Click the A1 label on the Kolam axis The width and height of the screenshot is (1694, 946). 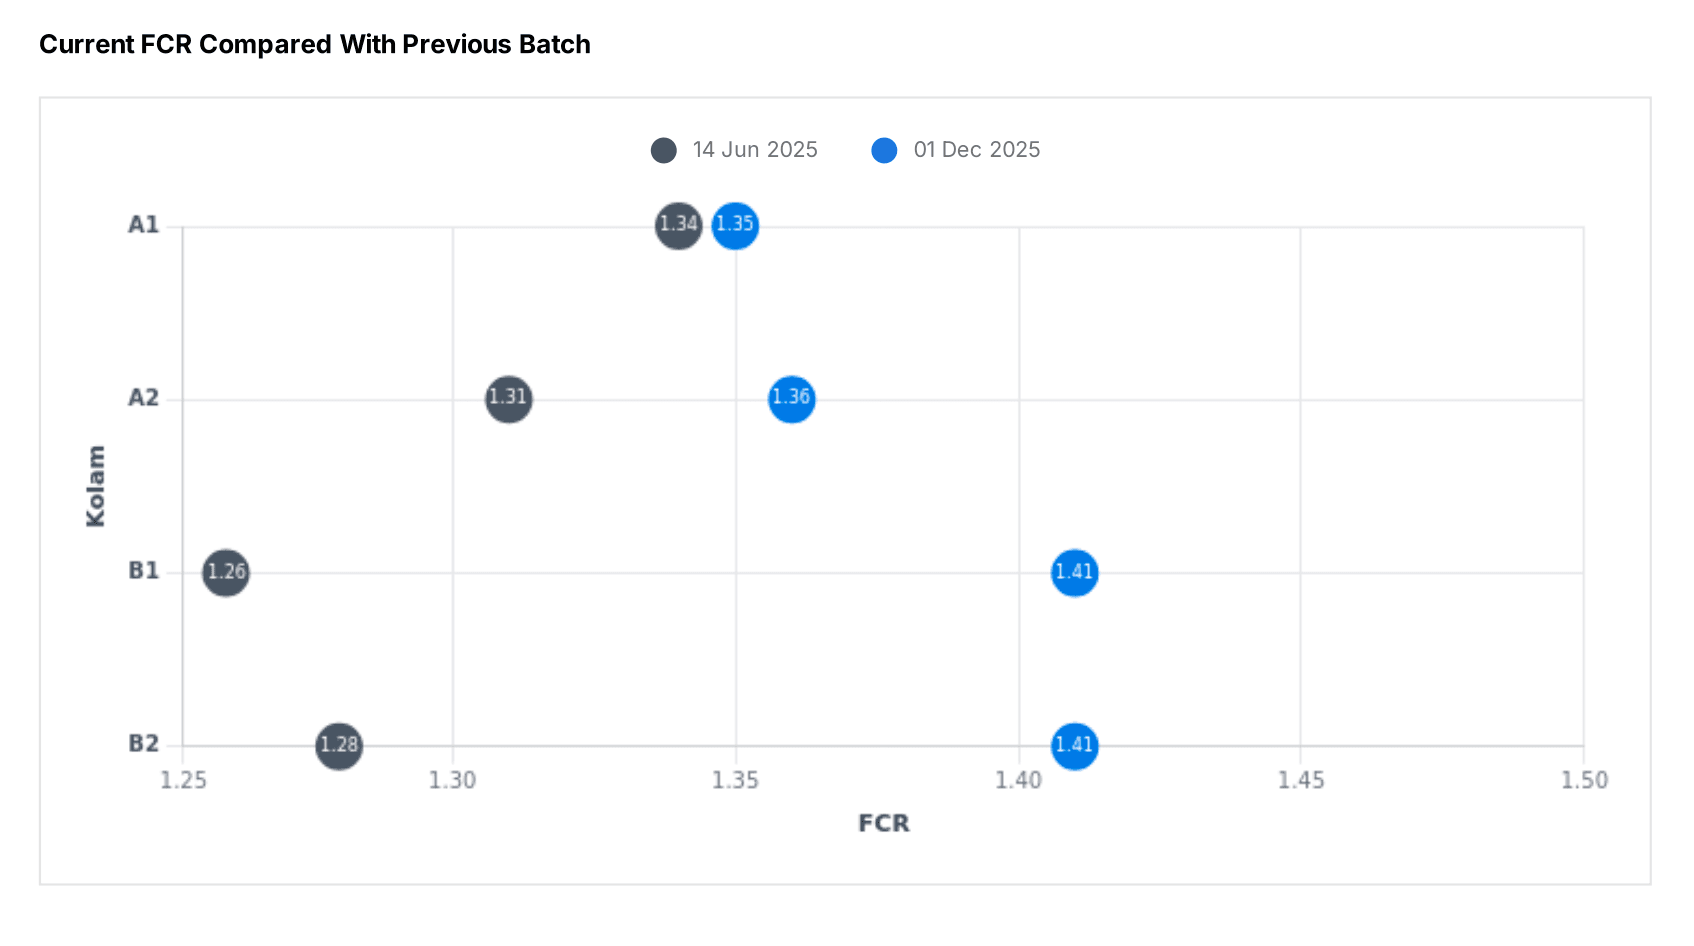pyautogui.click(x=144, y=225)
